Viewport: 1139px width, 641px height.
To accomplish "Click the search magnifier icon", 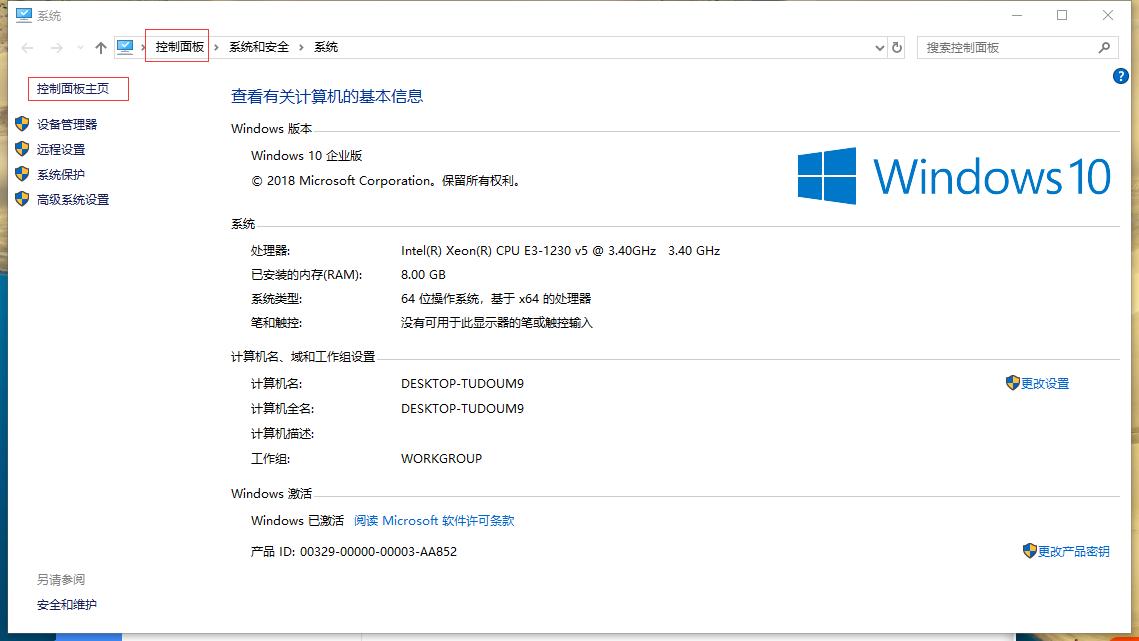I will click(x=1103, y=47).
